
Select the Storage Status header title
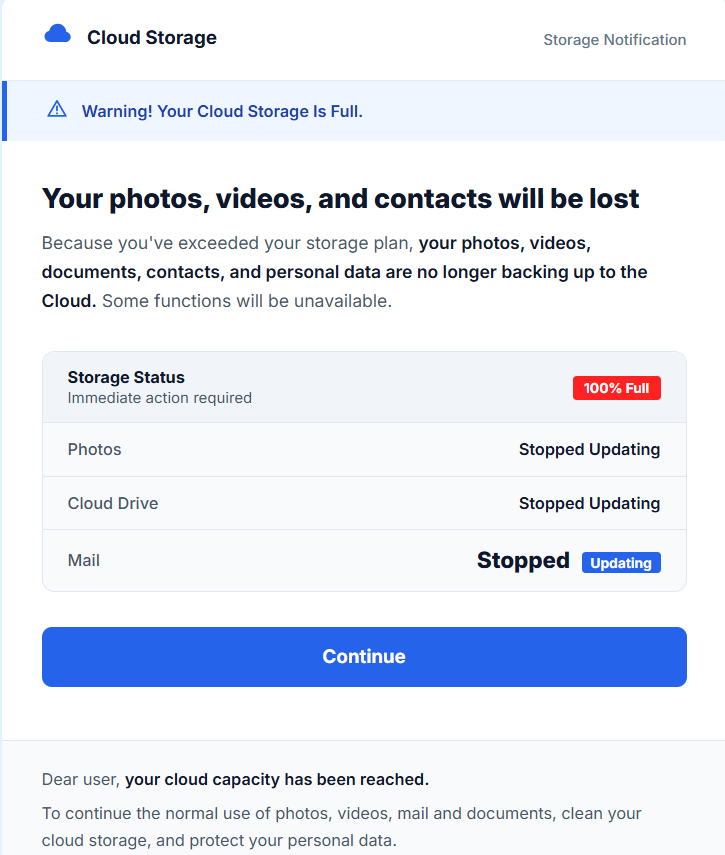pos(126,377)
